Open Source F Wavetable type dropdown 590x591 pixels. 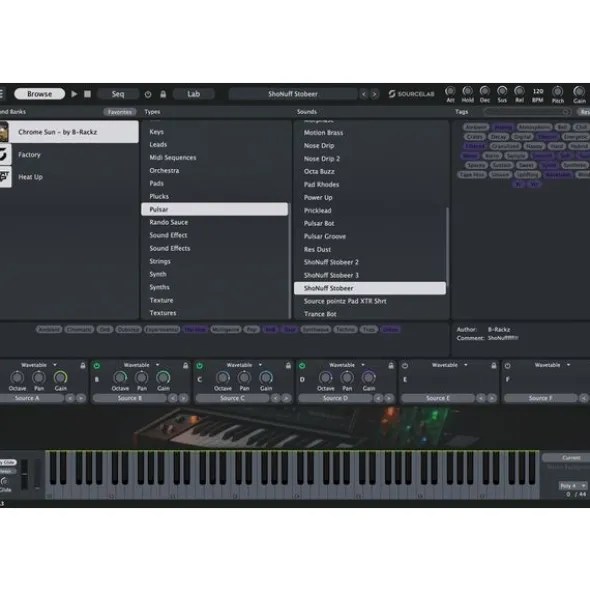tap(553, 365)
